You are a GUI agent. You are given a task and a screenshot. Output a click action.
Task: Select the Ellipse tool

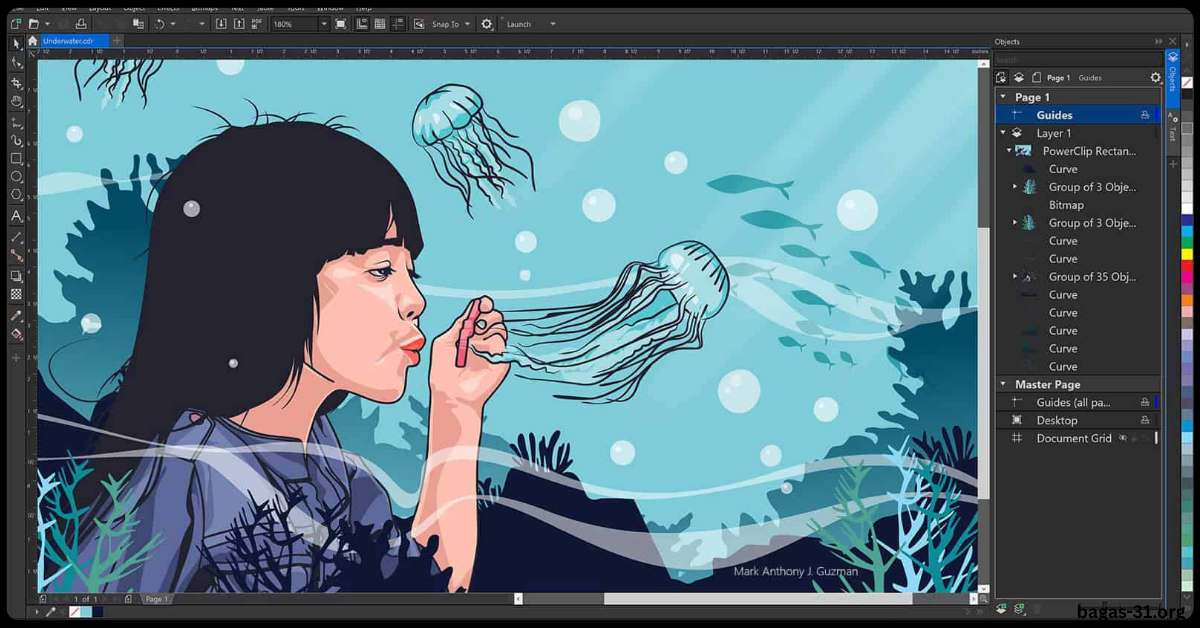16,176
